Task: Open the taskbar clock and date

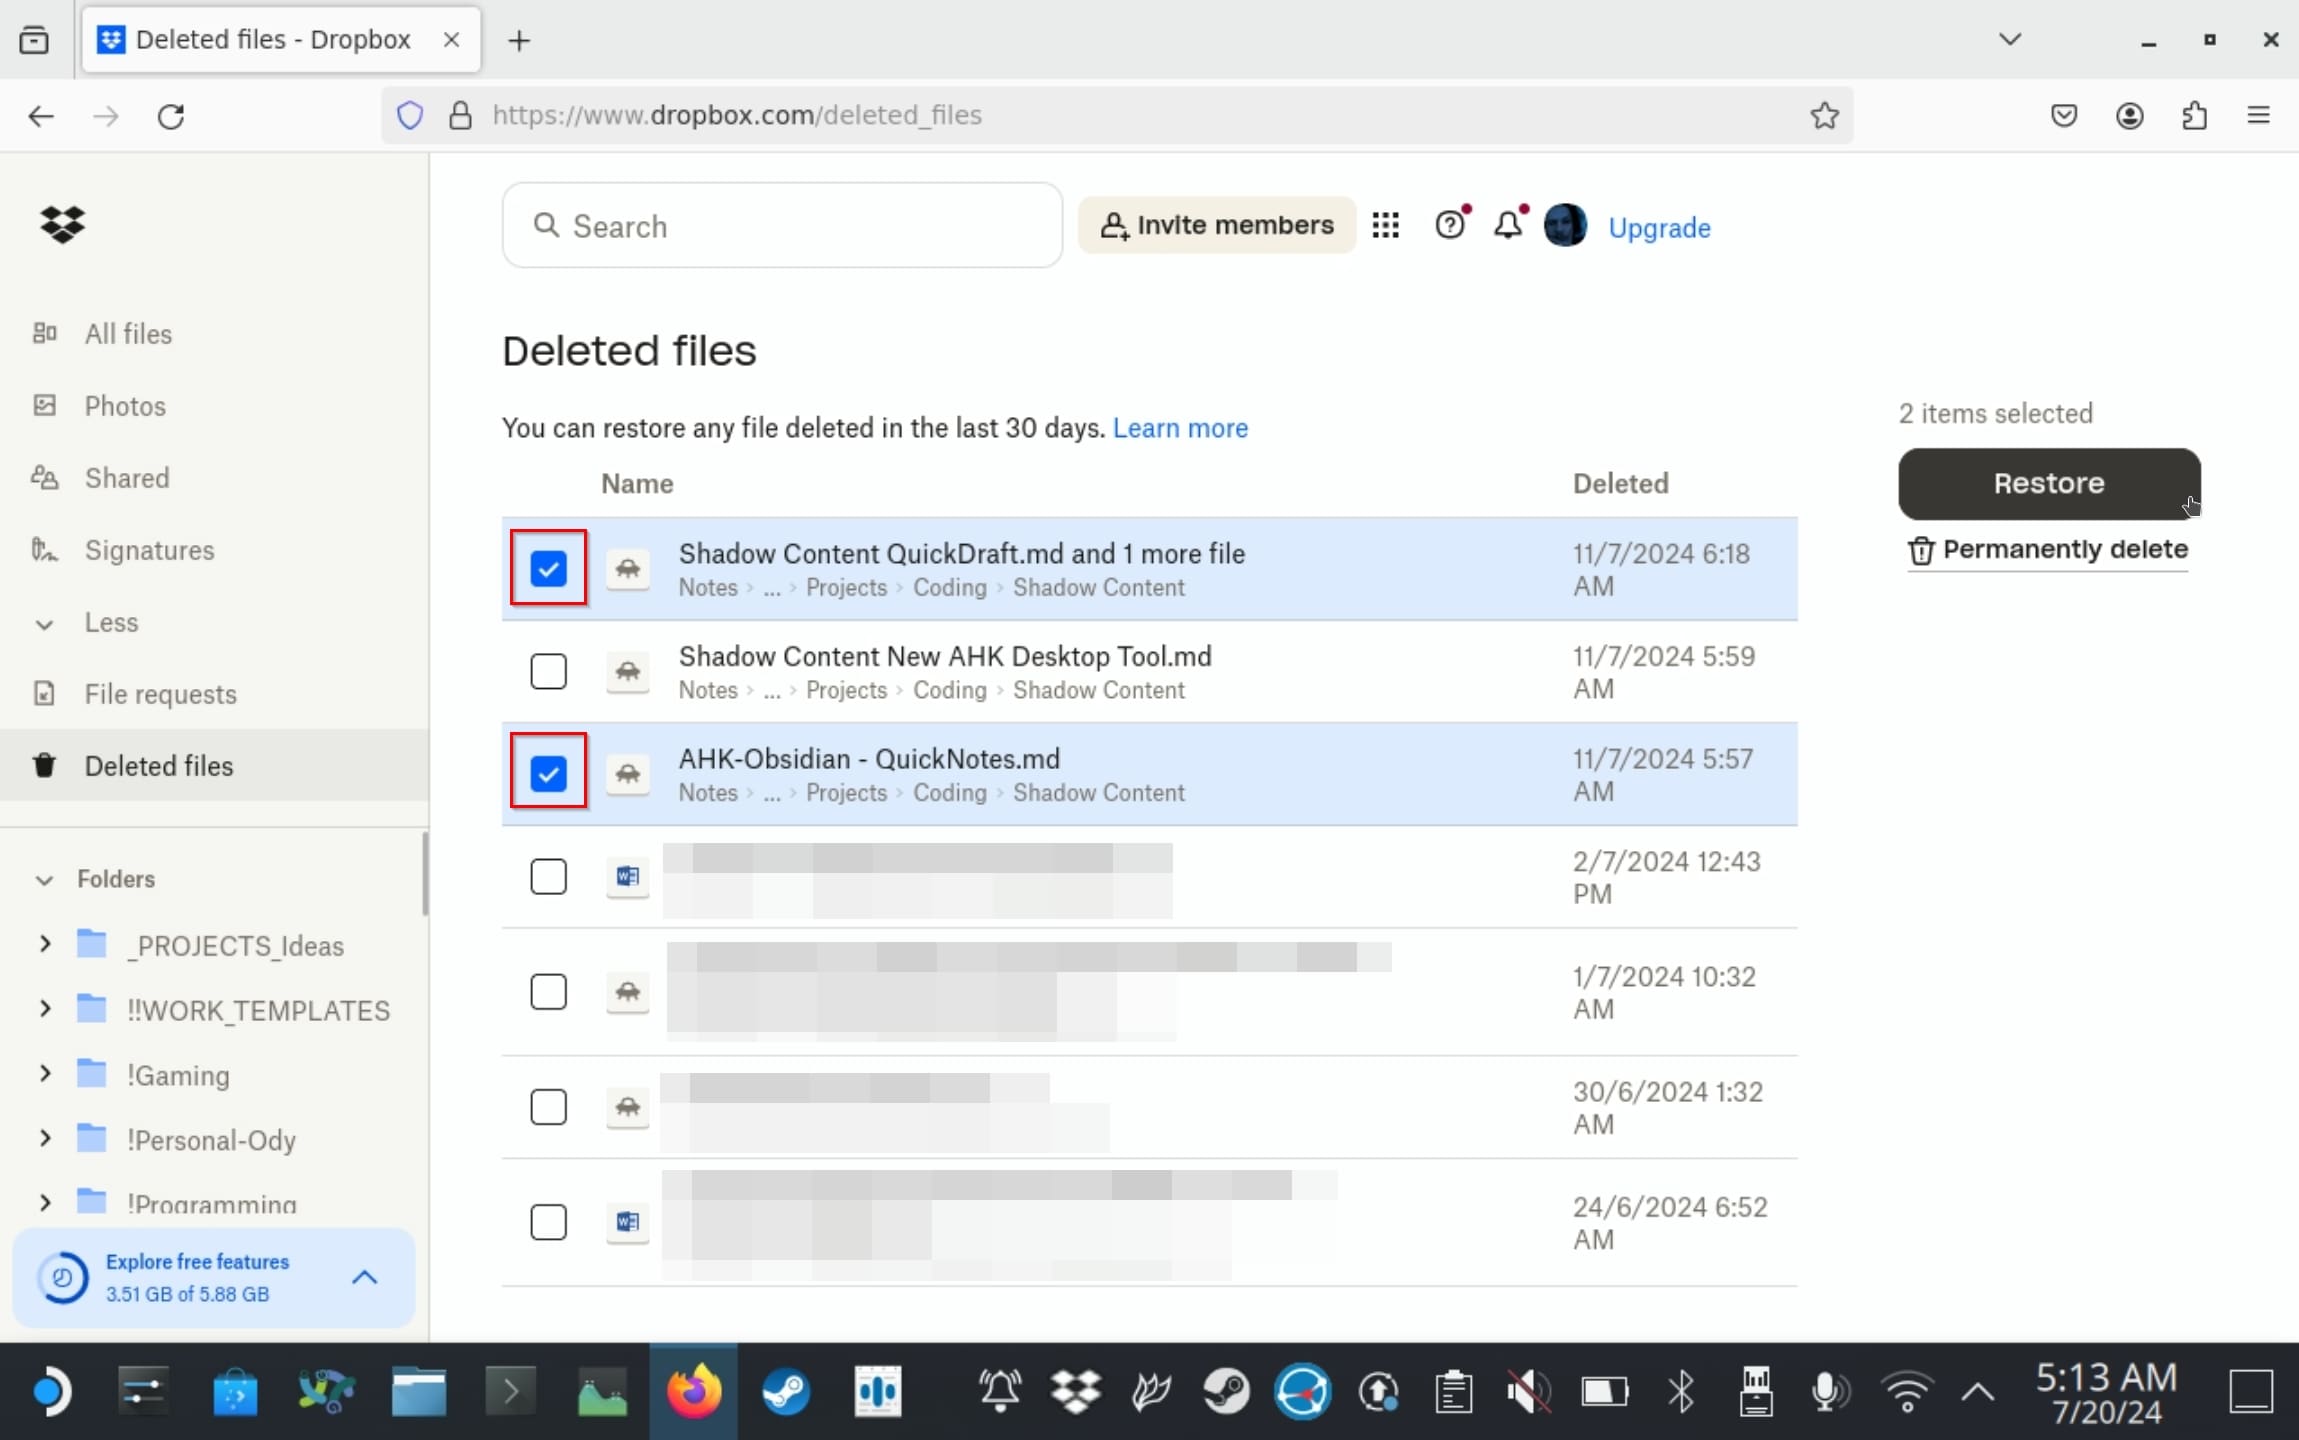Action: click(x=2106, y=1392)
